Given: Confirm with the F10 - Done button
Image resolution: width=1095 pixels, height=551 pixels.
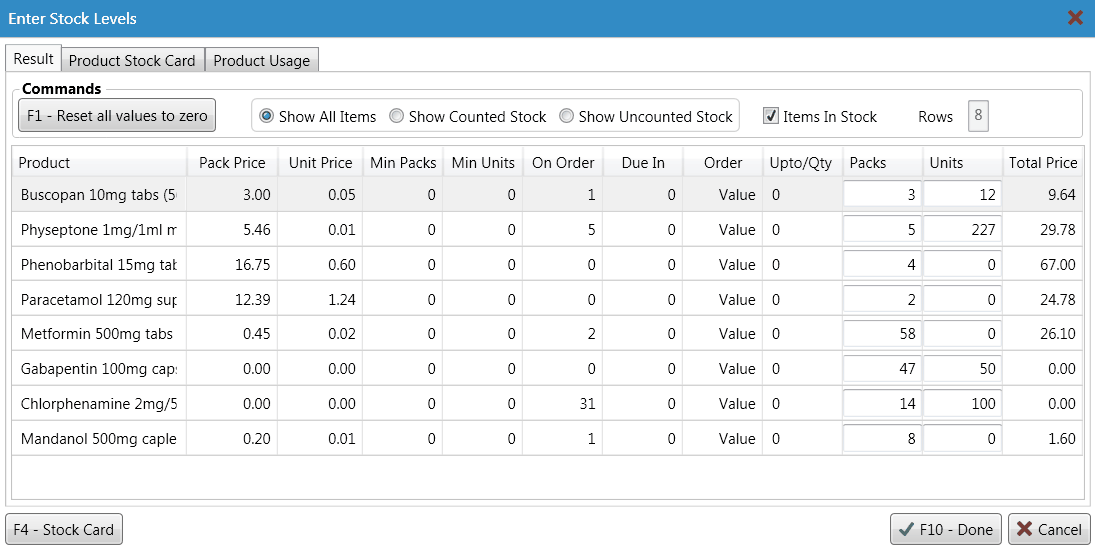Looking at the screenshot, I should (946, 529).
